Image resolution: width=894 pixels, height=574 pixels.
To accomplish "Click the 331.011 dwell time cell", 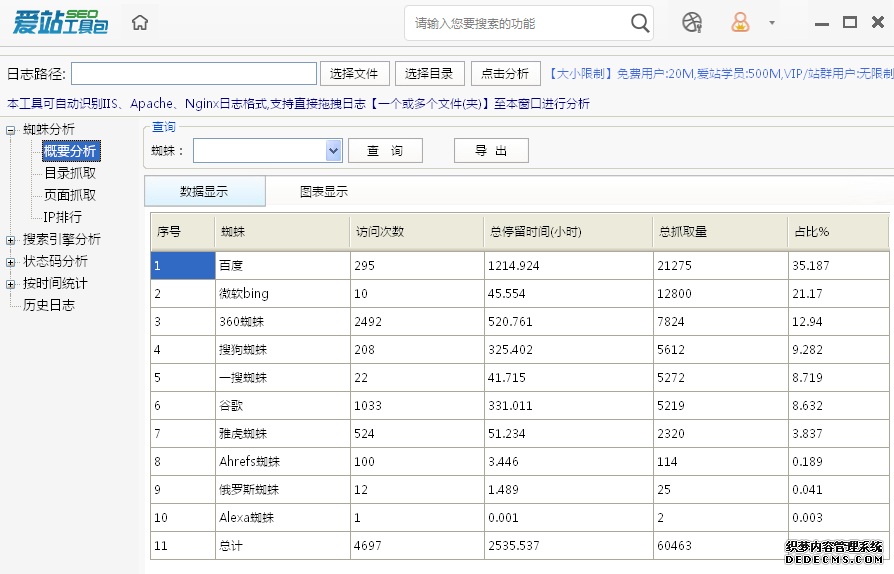I will point(569,405).
